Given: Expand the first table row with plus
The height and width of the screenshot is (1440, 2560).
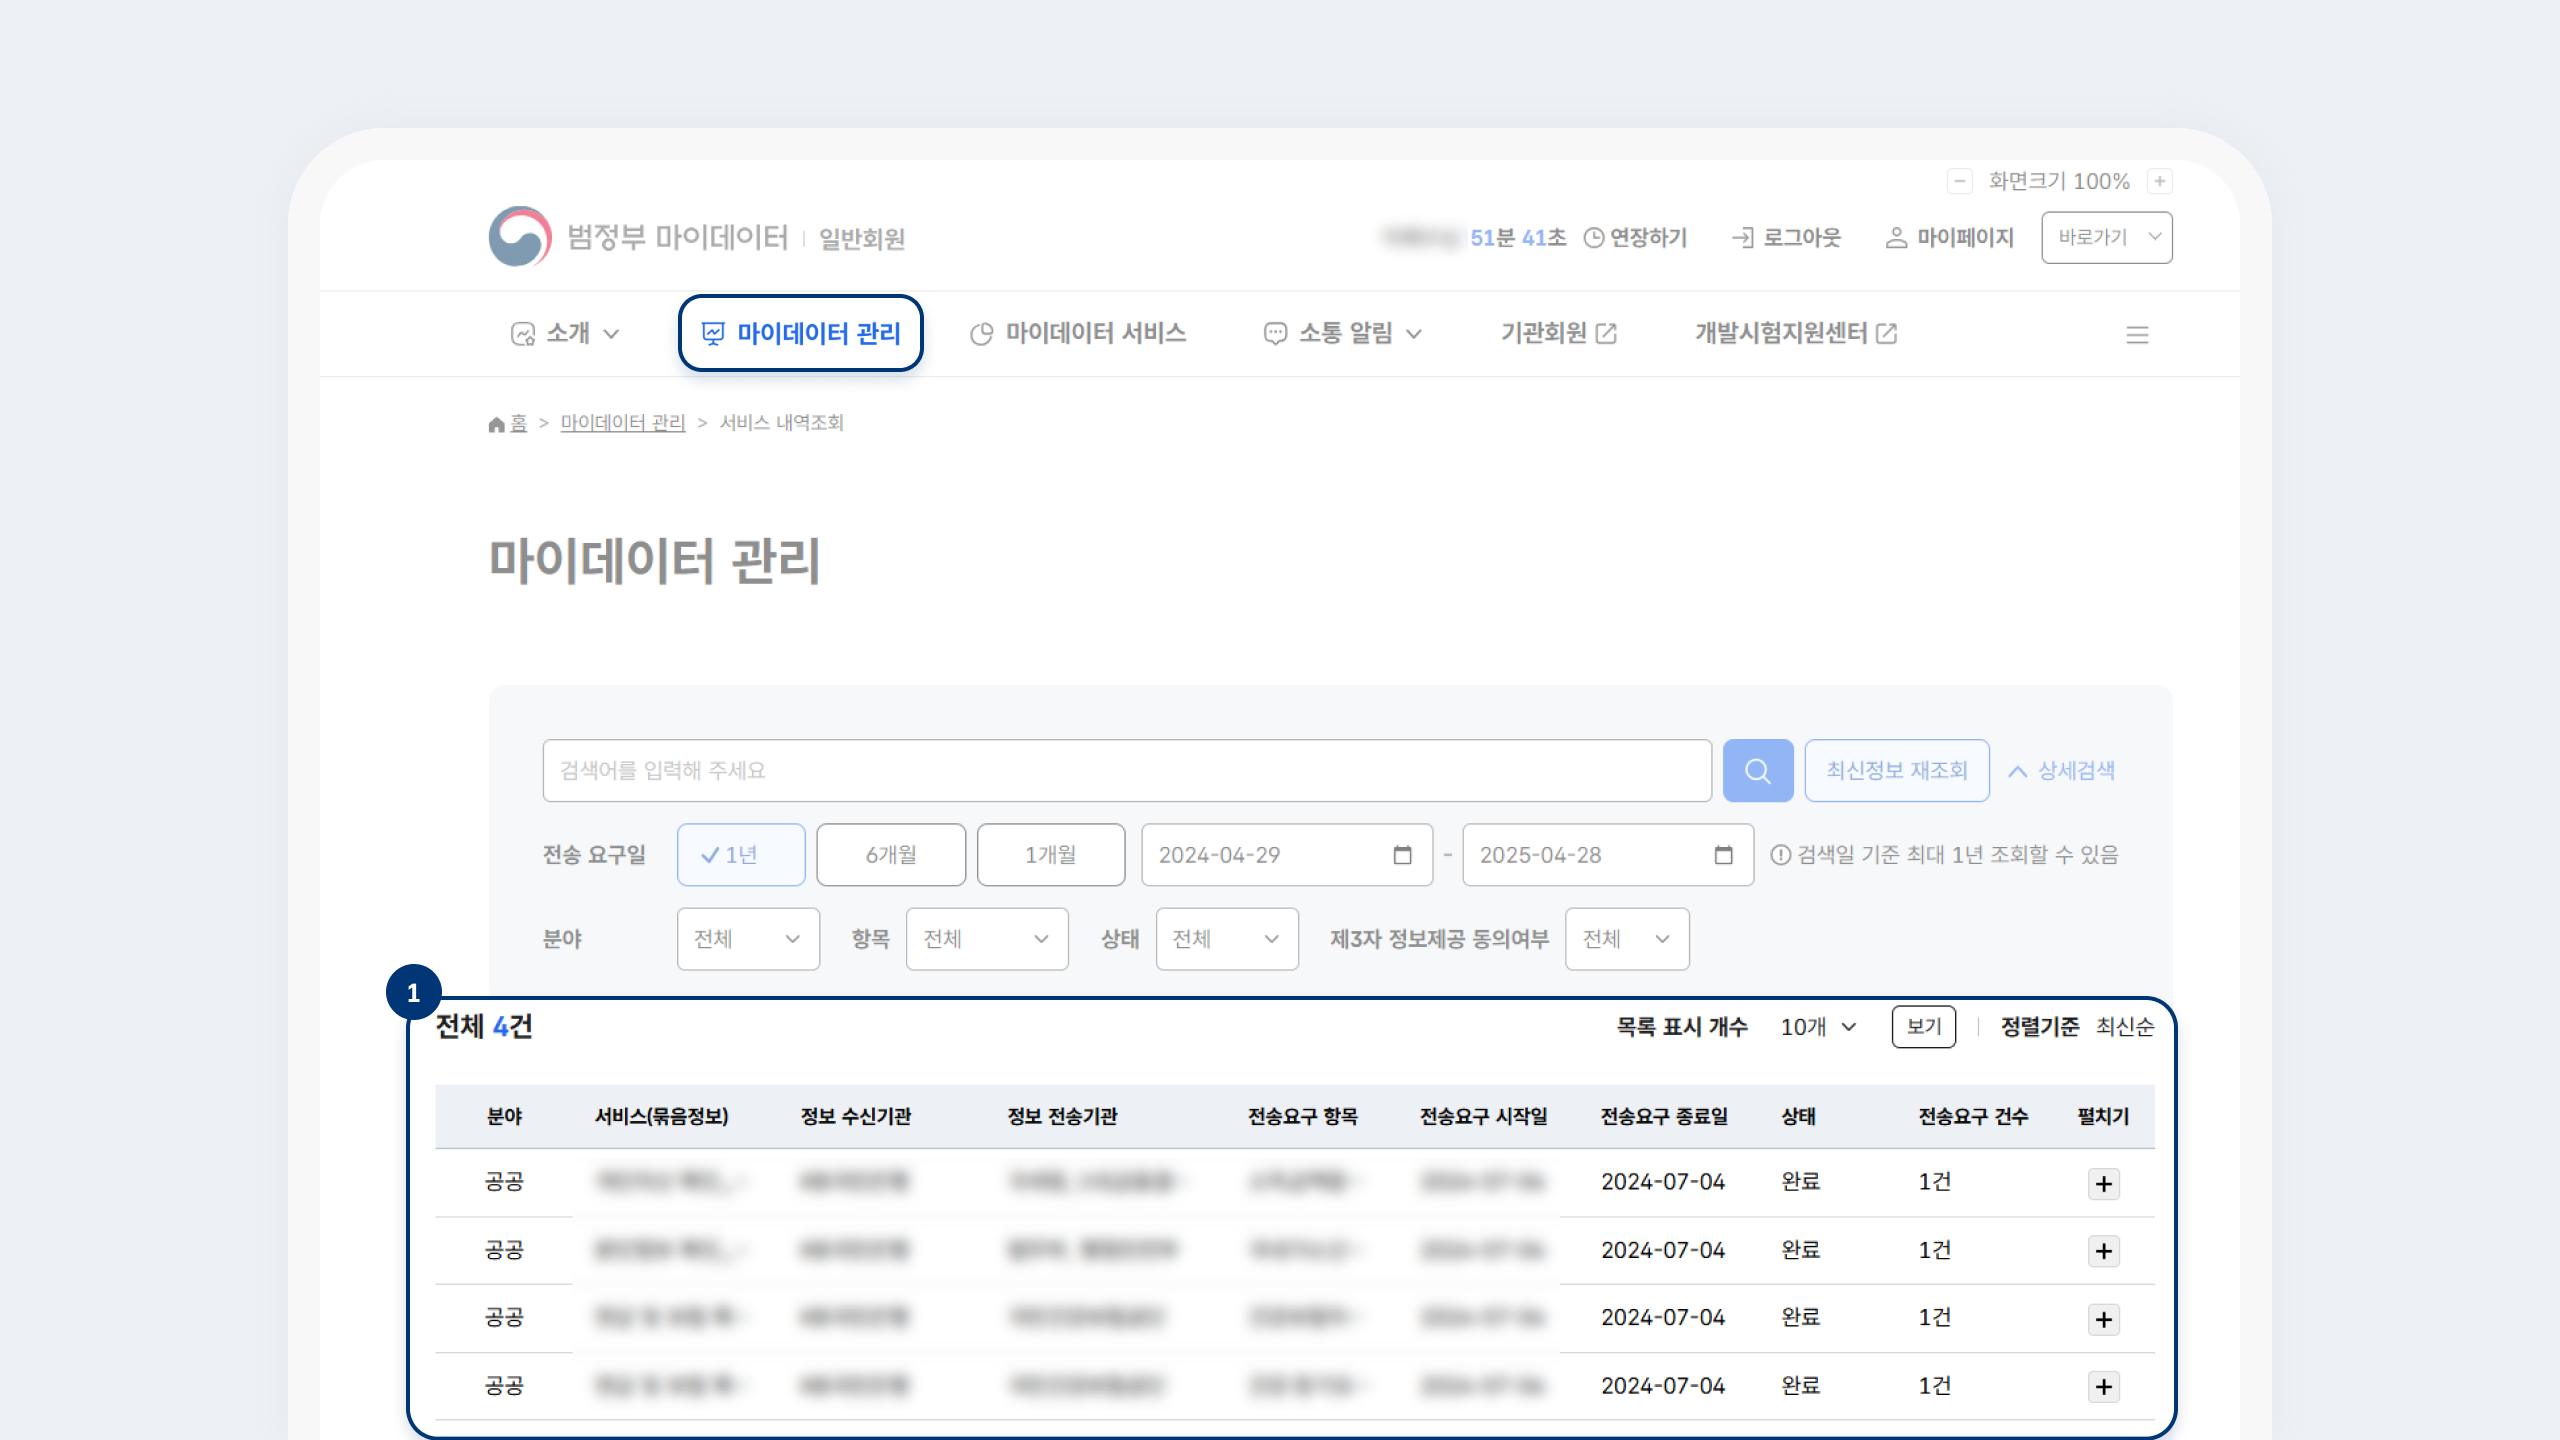Looking at the screenshot, I should pos(2104,1184).
